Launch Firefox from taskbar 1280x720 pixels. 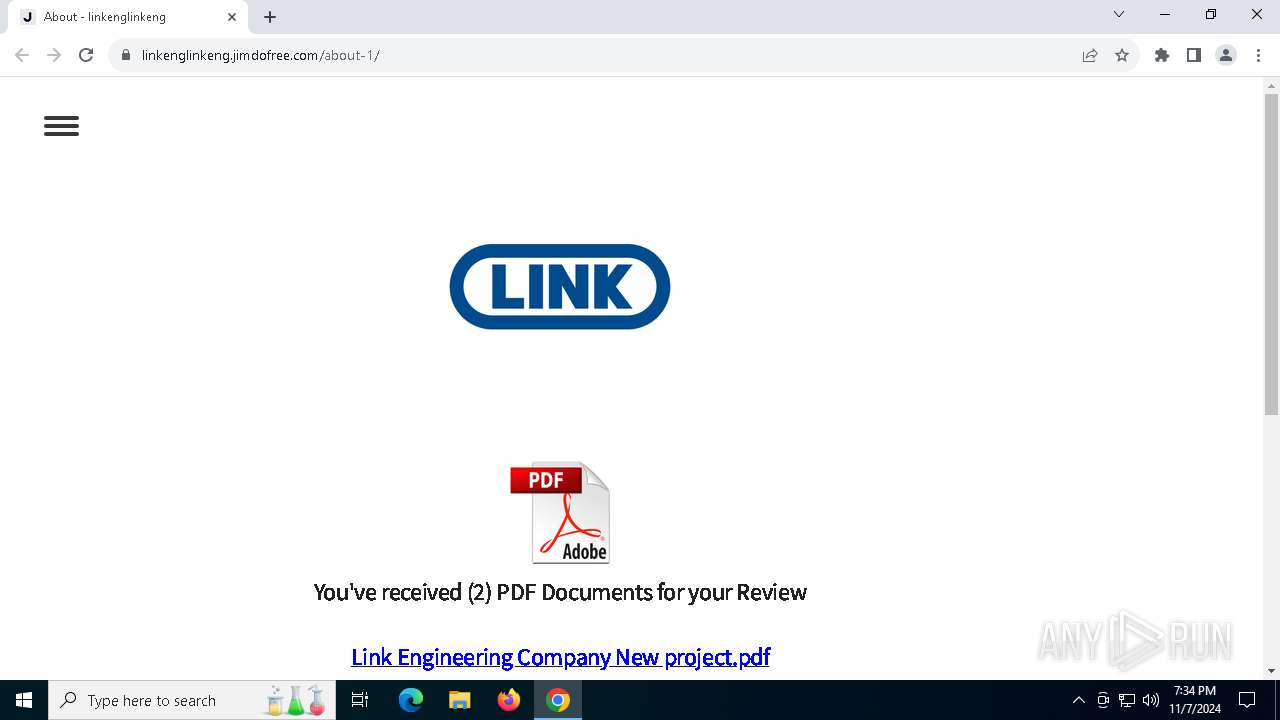click(x=509, y=700)
